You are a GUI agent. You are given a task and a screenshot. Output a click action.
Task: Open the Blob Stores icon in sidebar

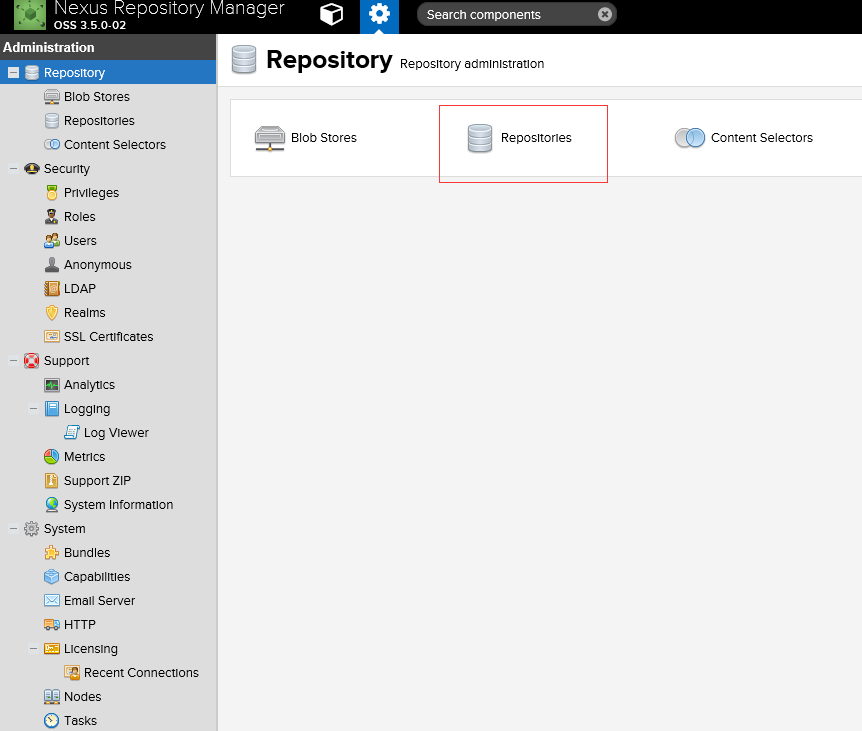pyautogui.click(x=52, y=97)
